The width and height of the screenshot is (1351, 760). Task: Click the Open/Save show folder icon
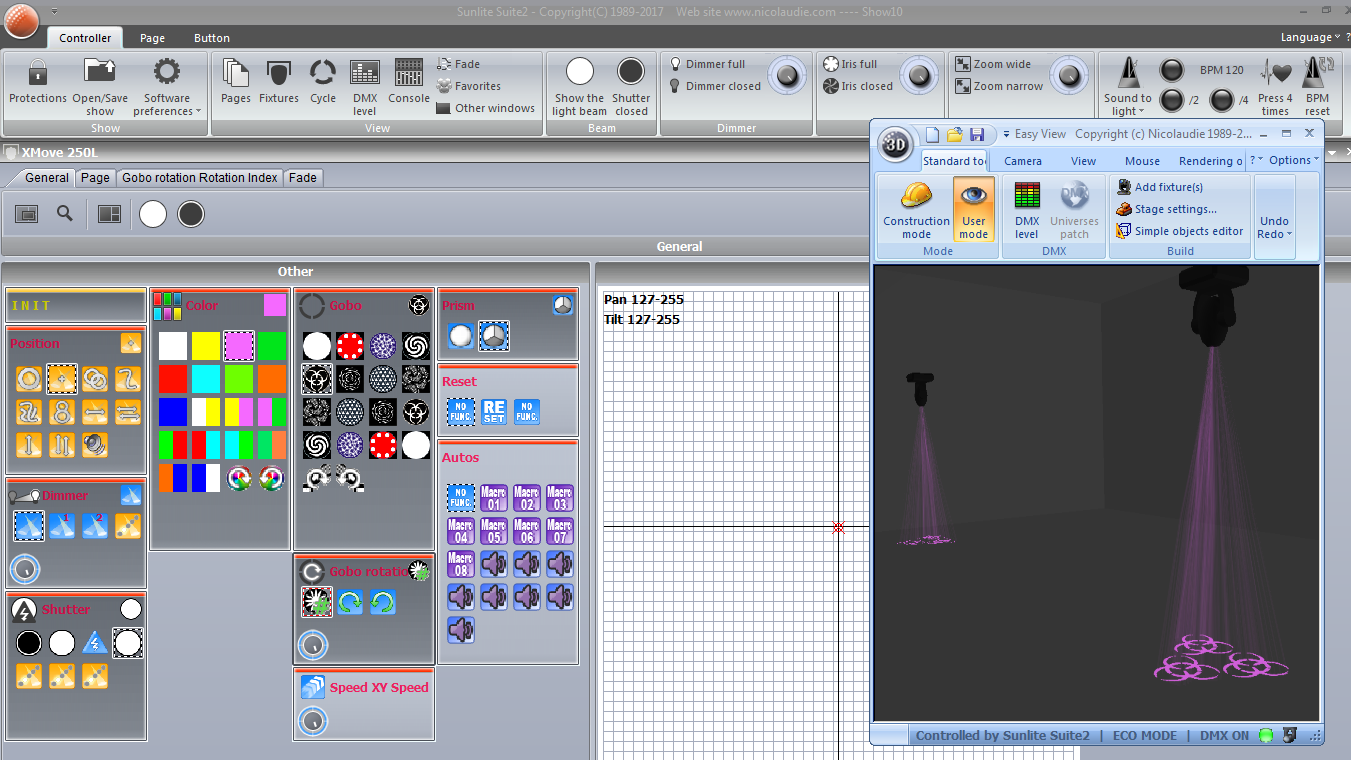[x=100, y=72]
